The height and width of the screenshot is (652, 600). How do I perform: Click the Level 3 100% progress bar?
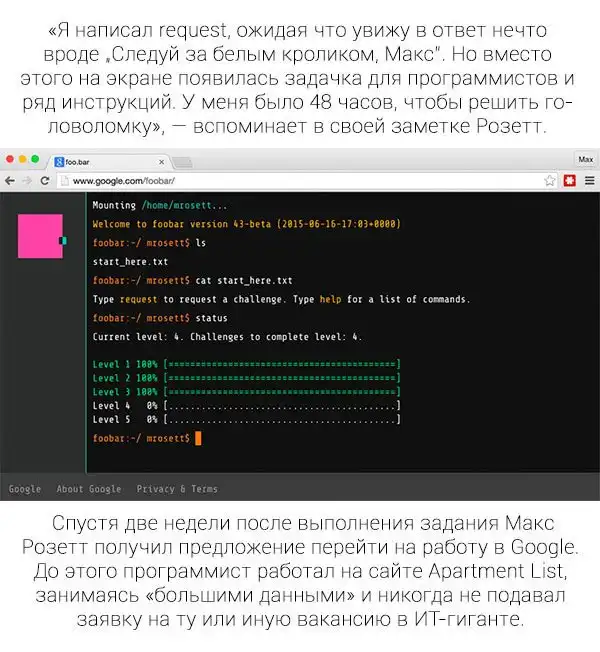[x=246, y=392]
